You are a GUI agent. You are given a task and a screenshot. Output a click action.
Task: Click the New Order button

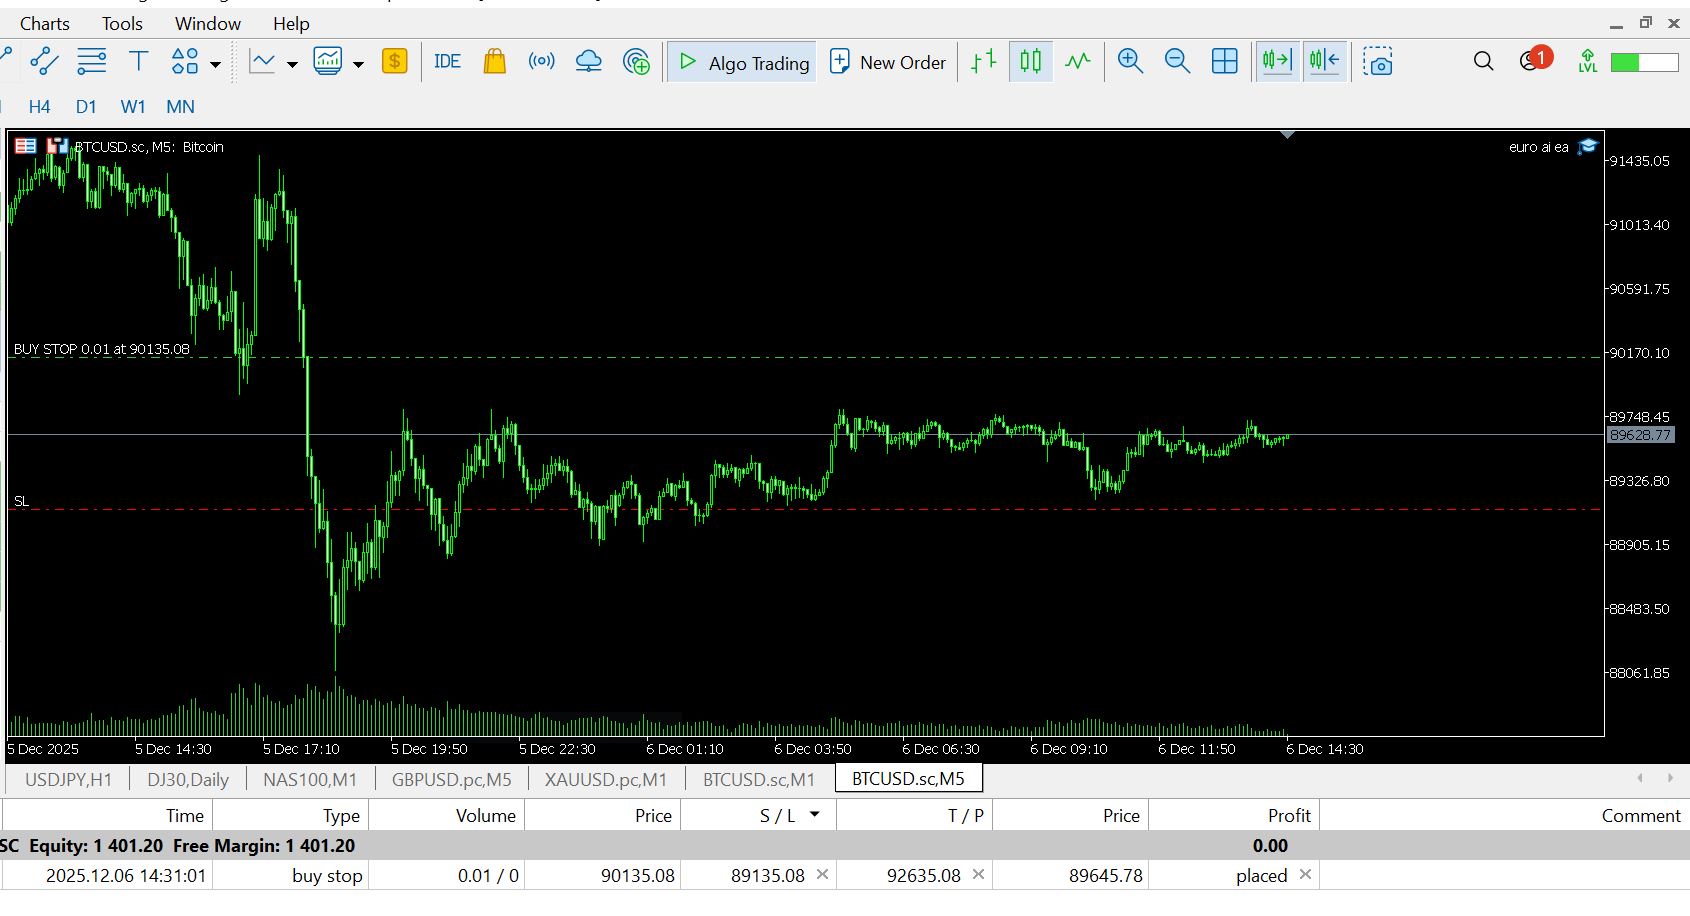coord(888,62)
